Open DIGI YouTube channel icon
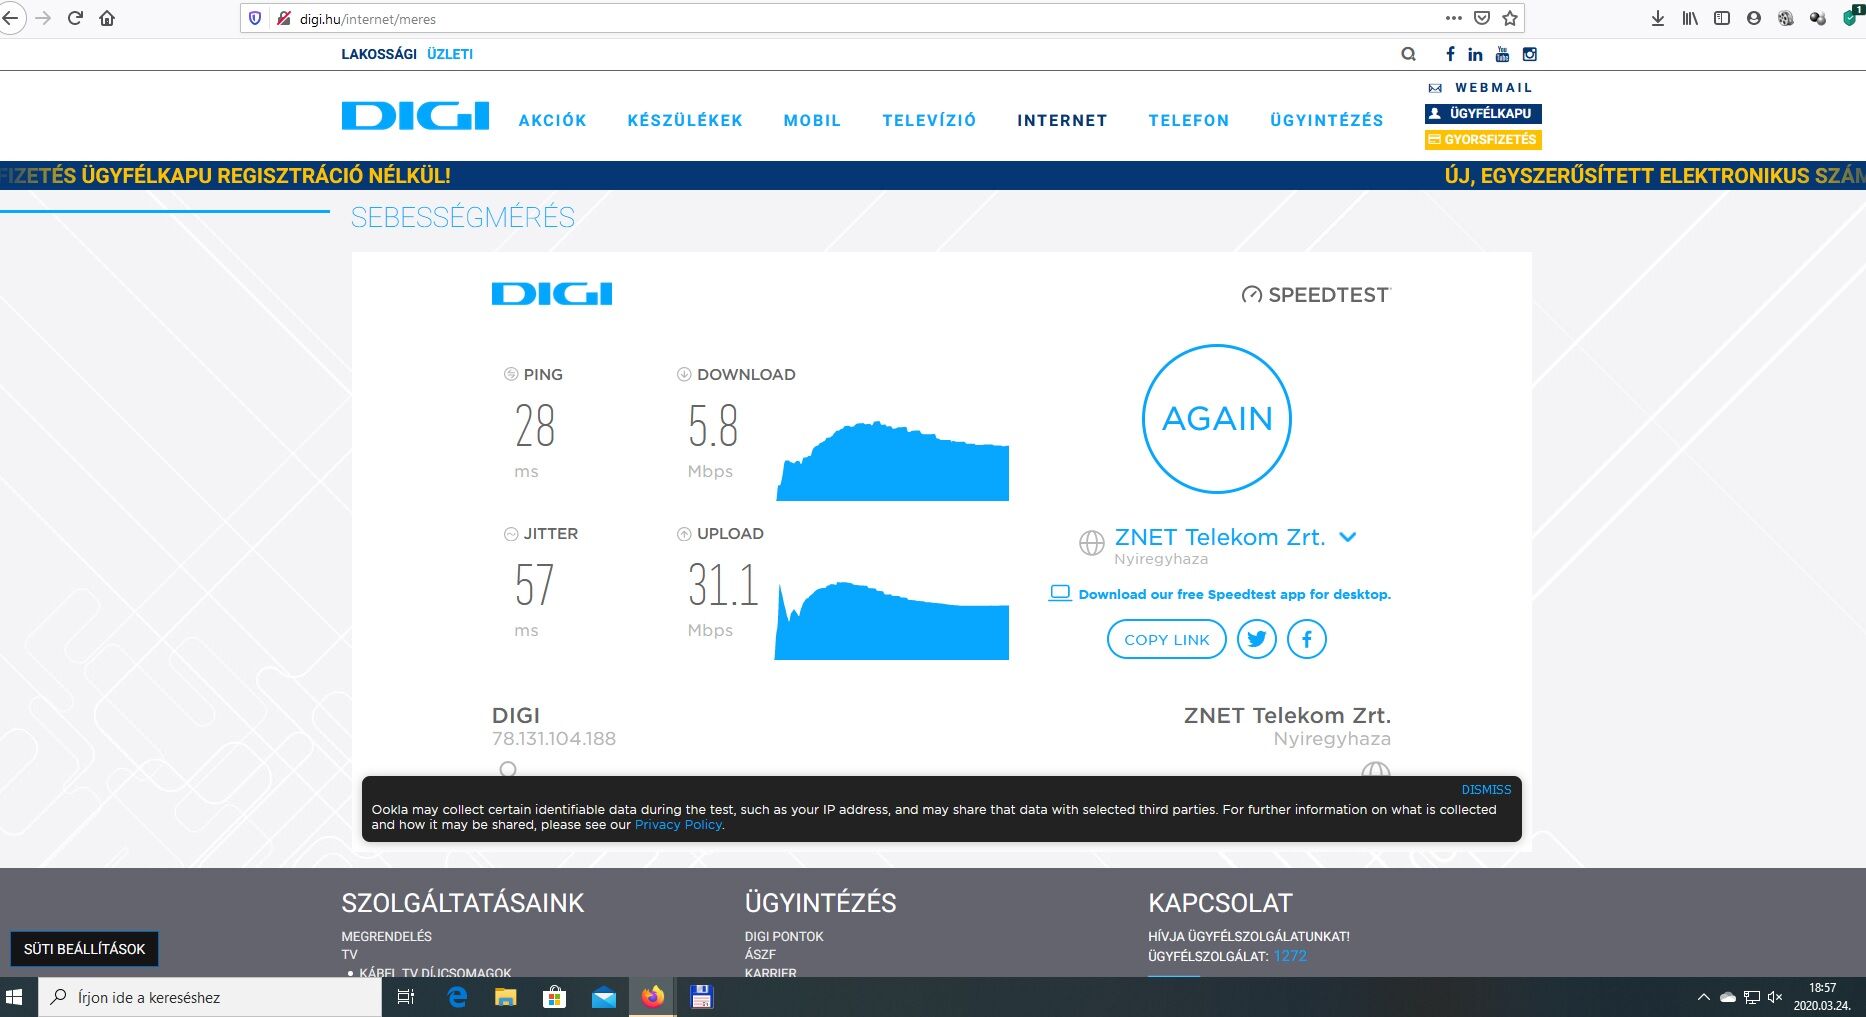 (1502, 54)
